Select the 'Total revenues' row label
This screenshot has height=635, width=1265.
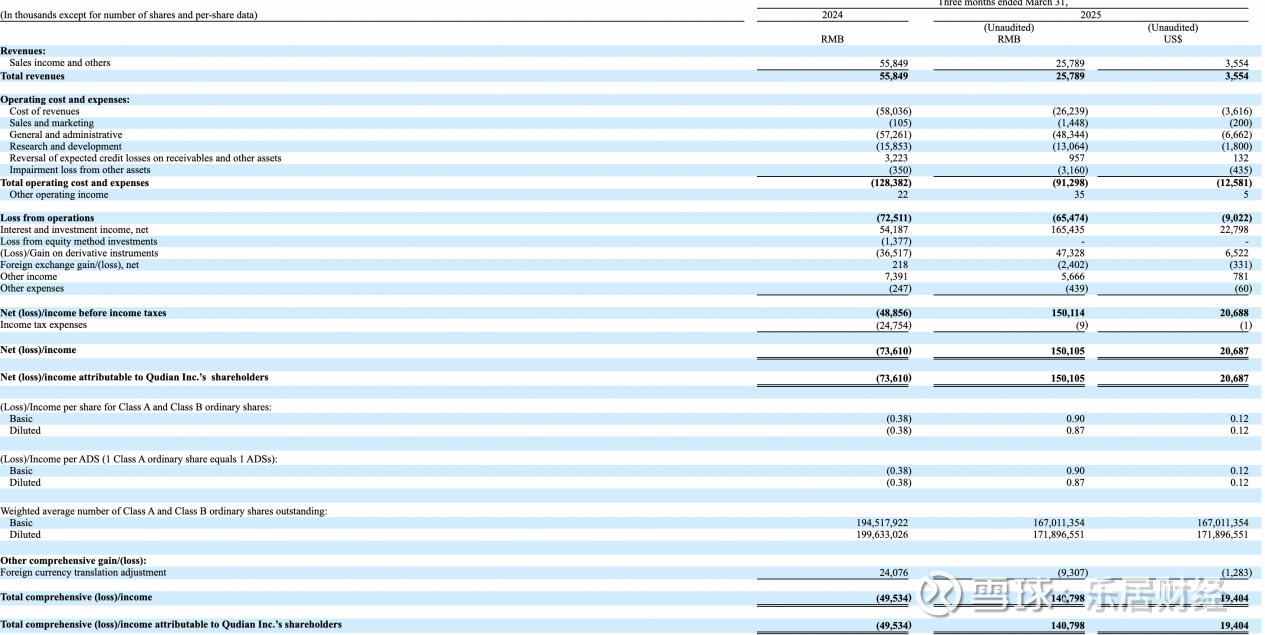click(x=32, y=76)
